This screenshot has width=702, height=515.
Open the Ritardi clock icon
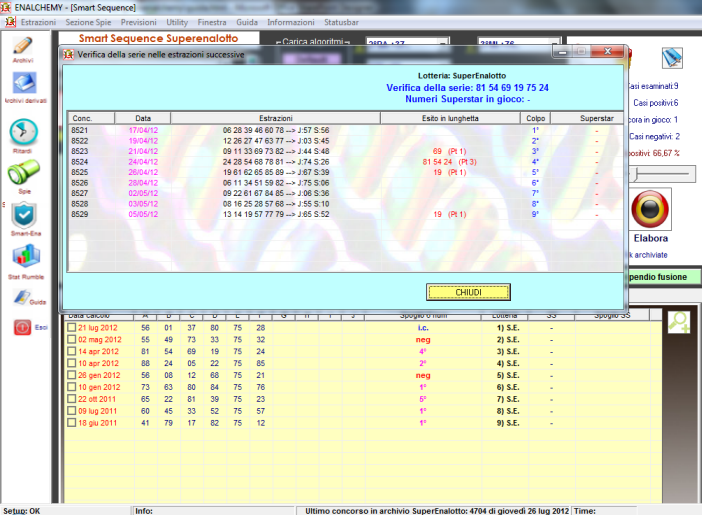click(x=23, y=132)
